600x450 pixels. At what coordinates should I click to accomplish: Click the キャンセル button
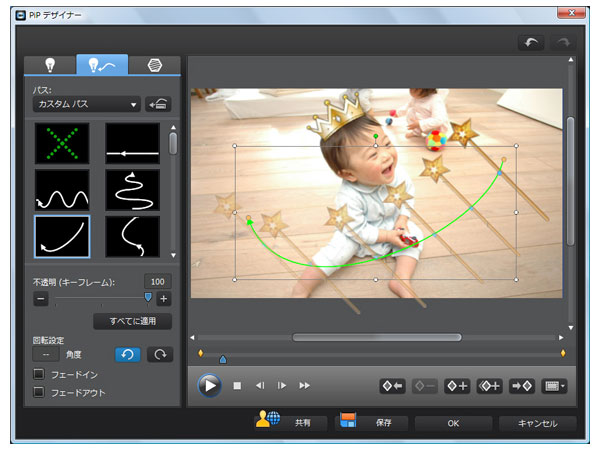pyautogui.click(x=537, y=423)
